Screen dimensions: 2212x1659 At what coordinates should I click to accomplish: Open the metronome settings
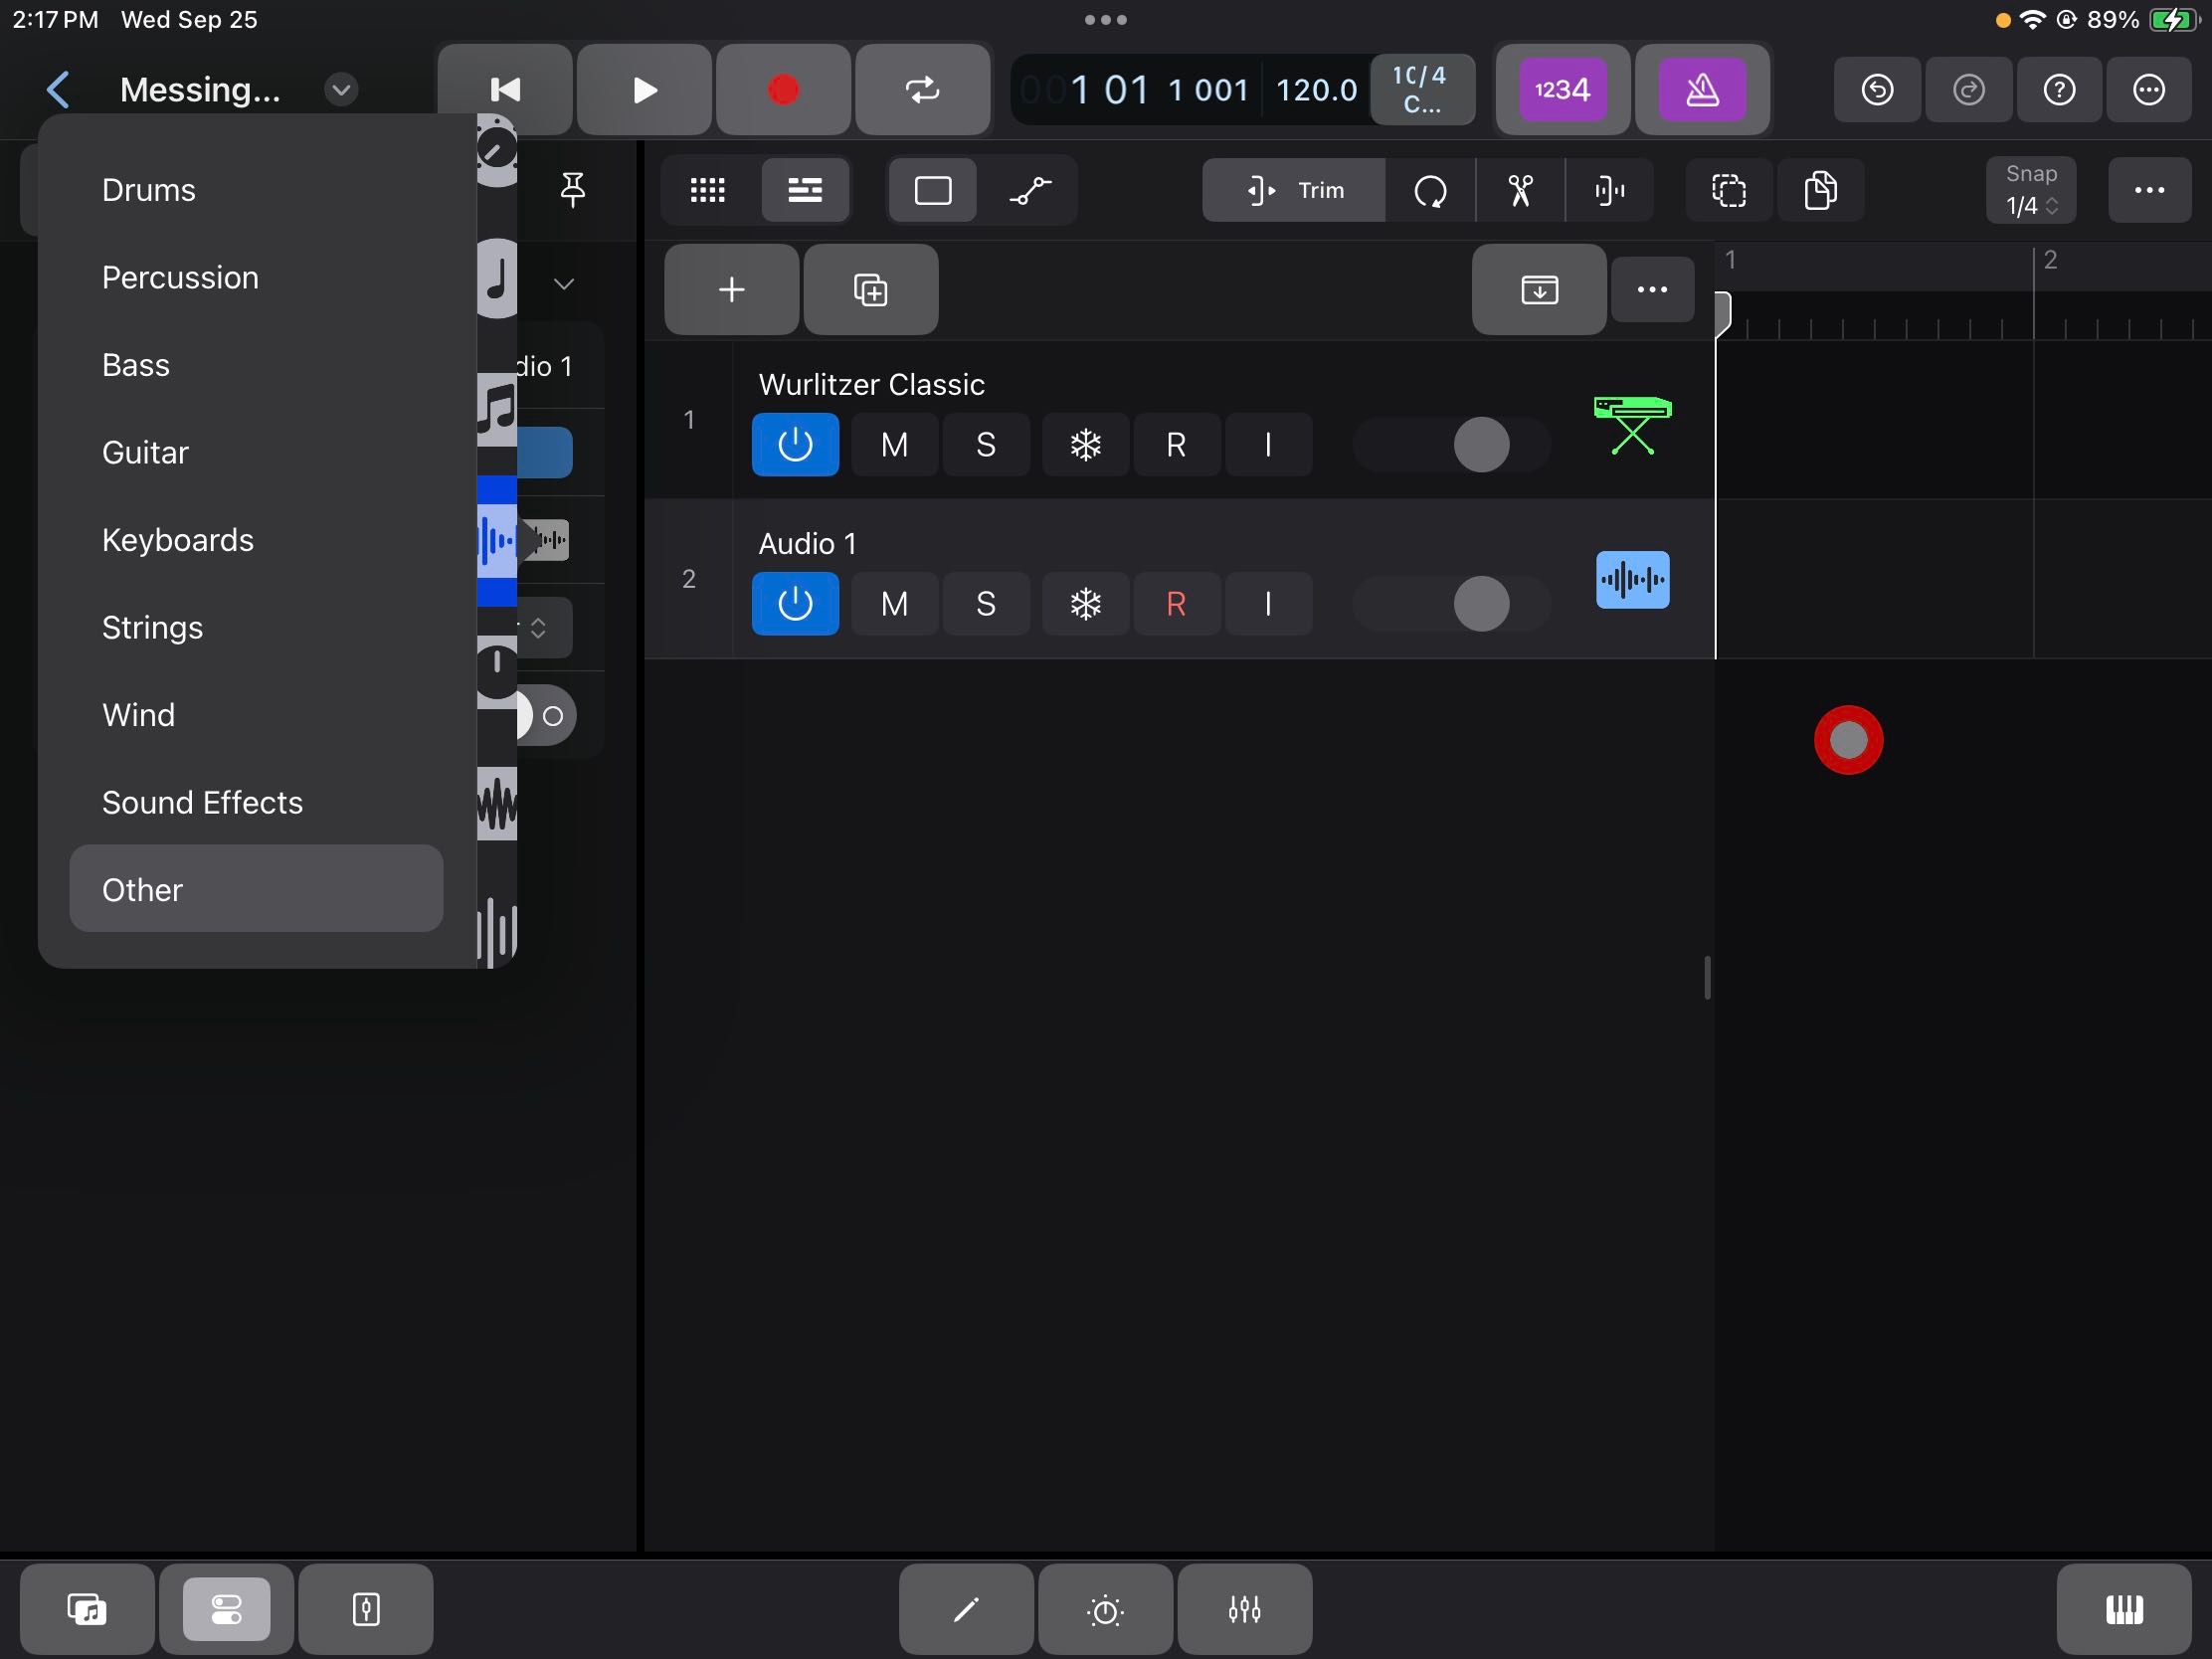1702,90
